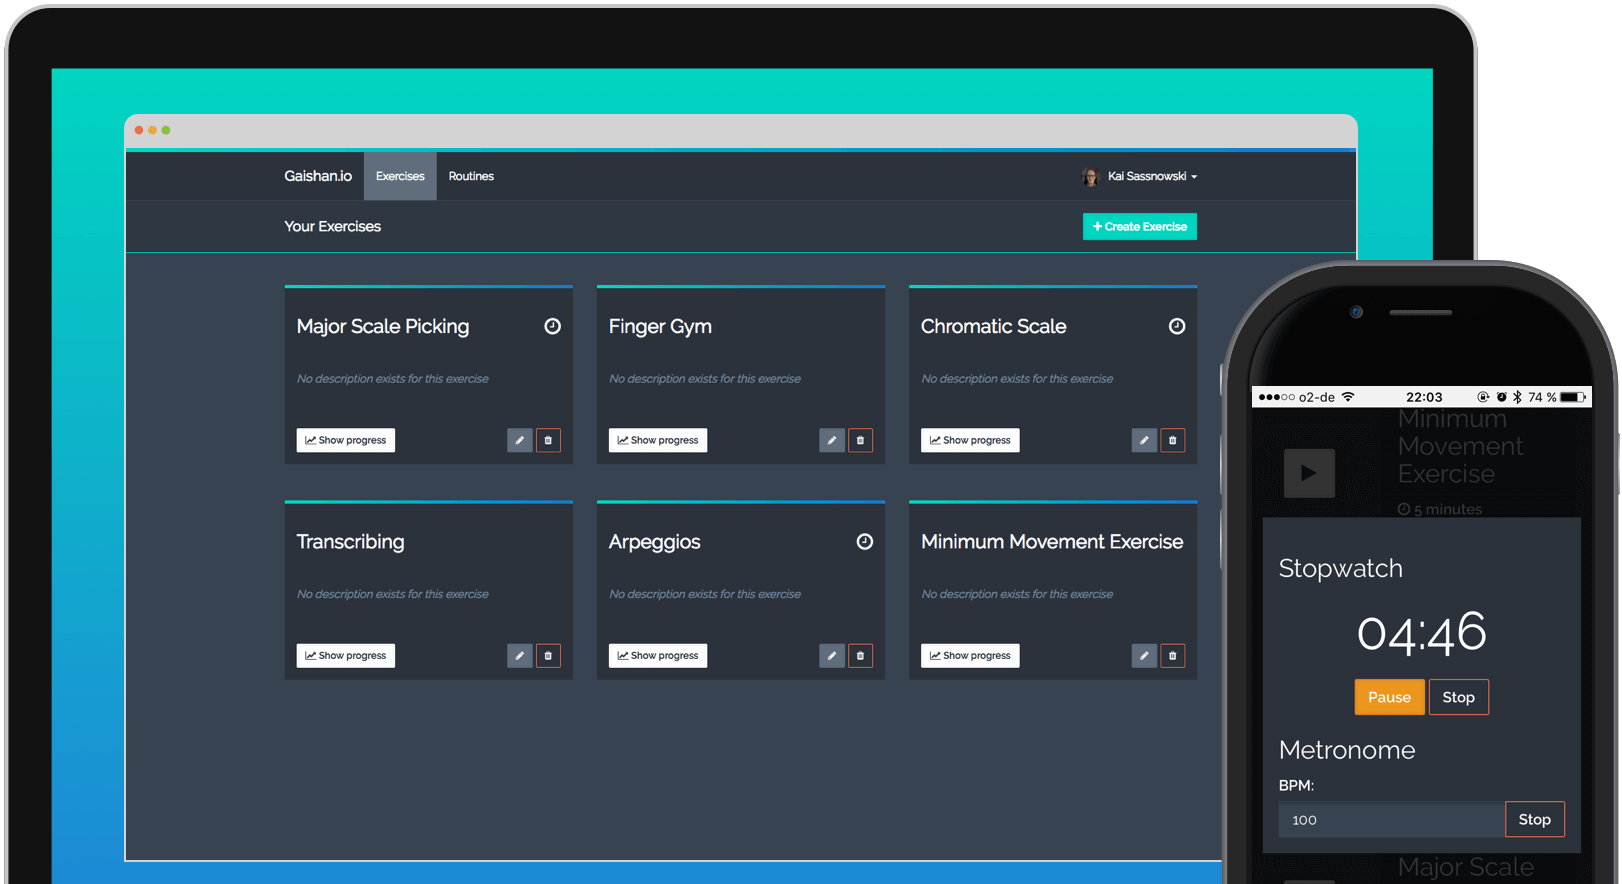Tap the Bluetooth icon in phone status bar
1622x884 pixels.
[x=1517, y=397]
